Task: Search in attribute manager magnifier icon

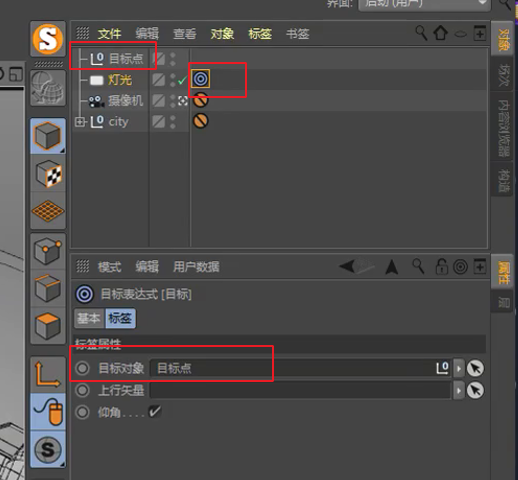Action: point(418,266)
